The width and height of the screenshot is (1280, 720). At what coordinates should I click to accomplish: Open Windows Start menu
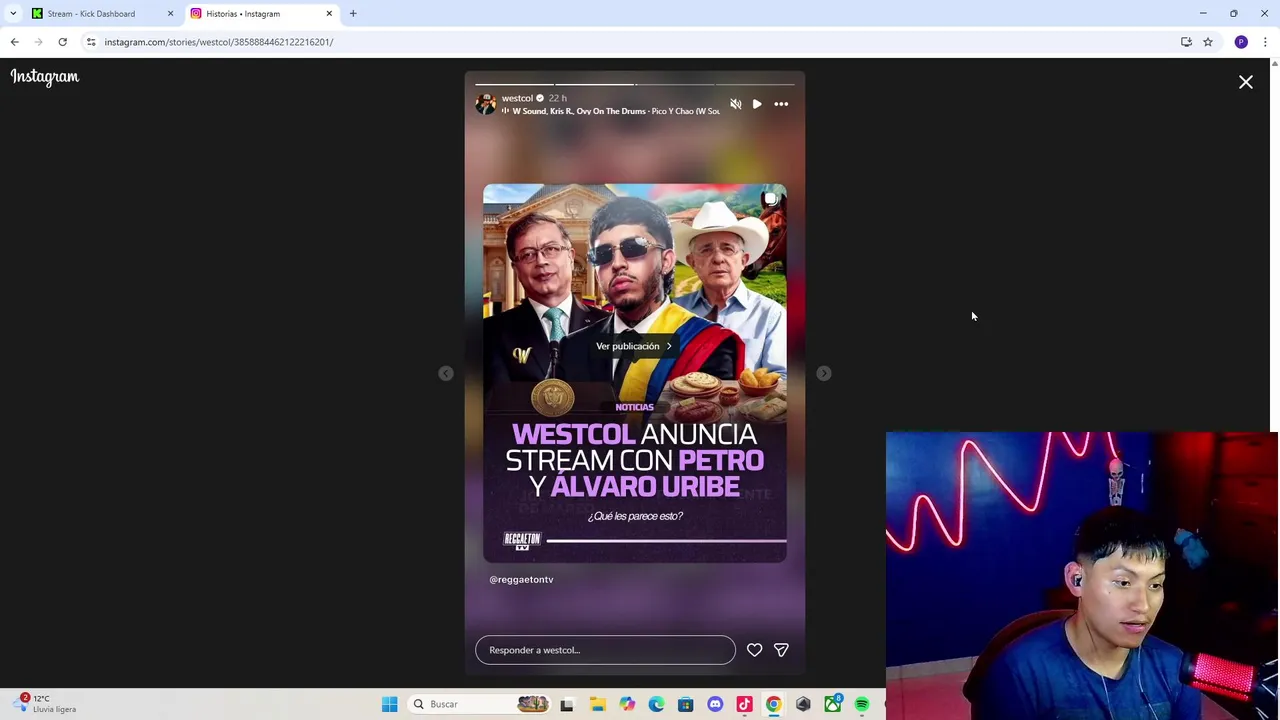click(389, 704)
